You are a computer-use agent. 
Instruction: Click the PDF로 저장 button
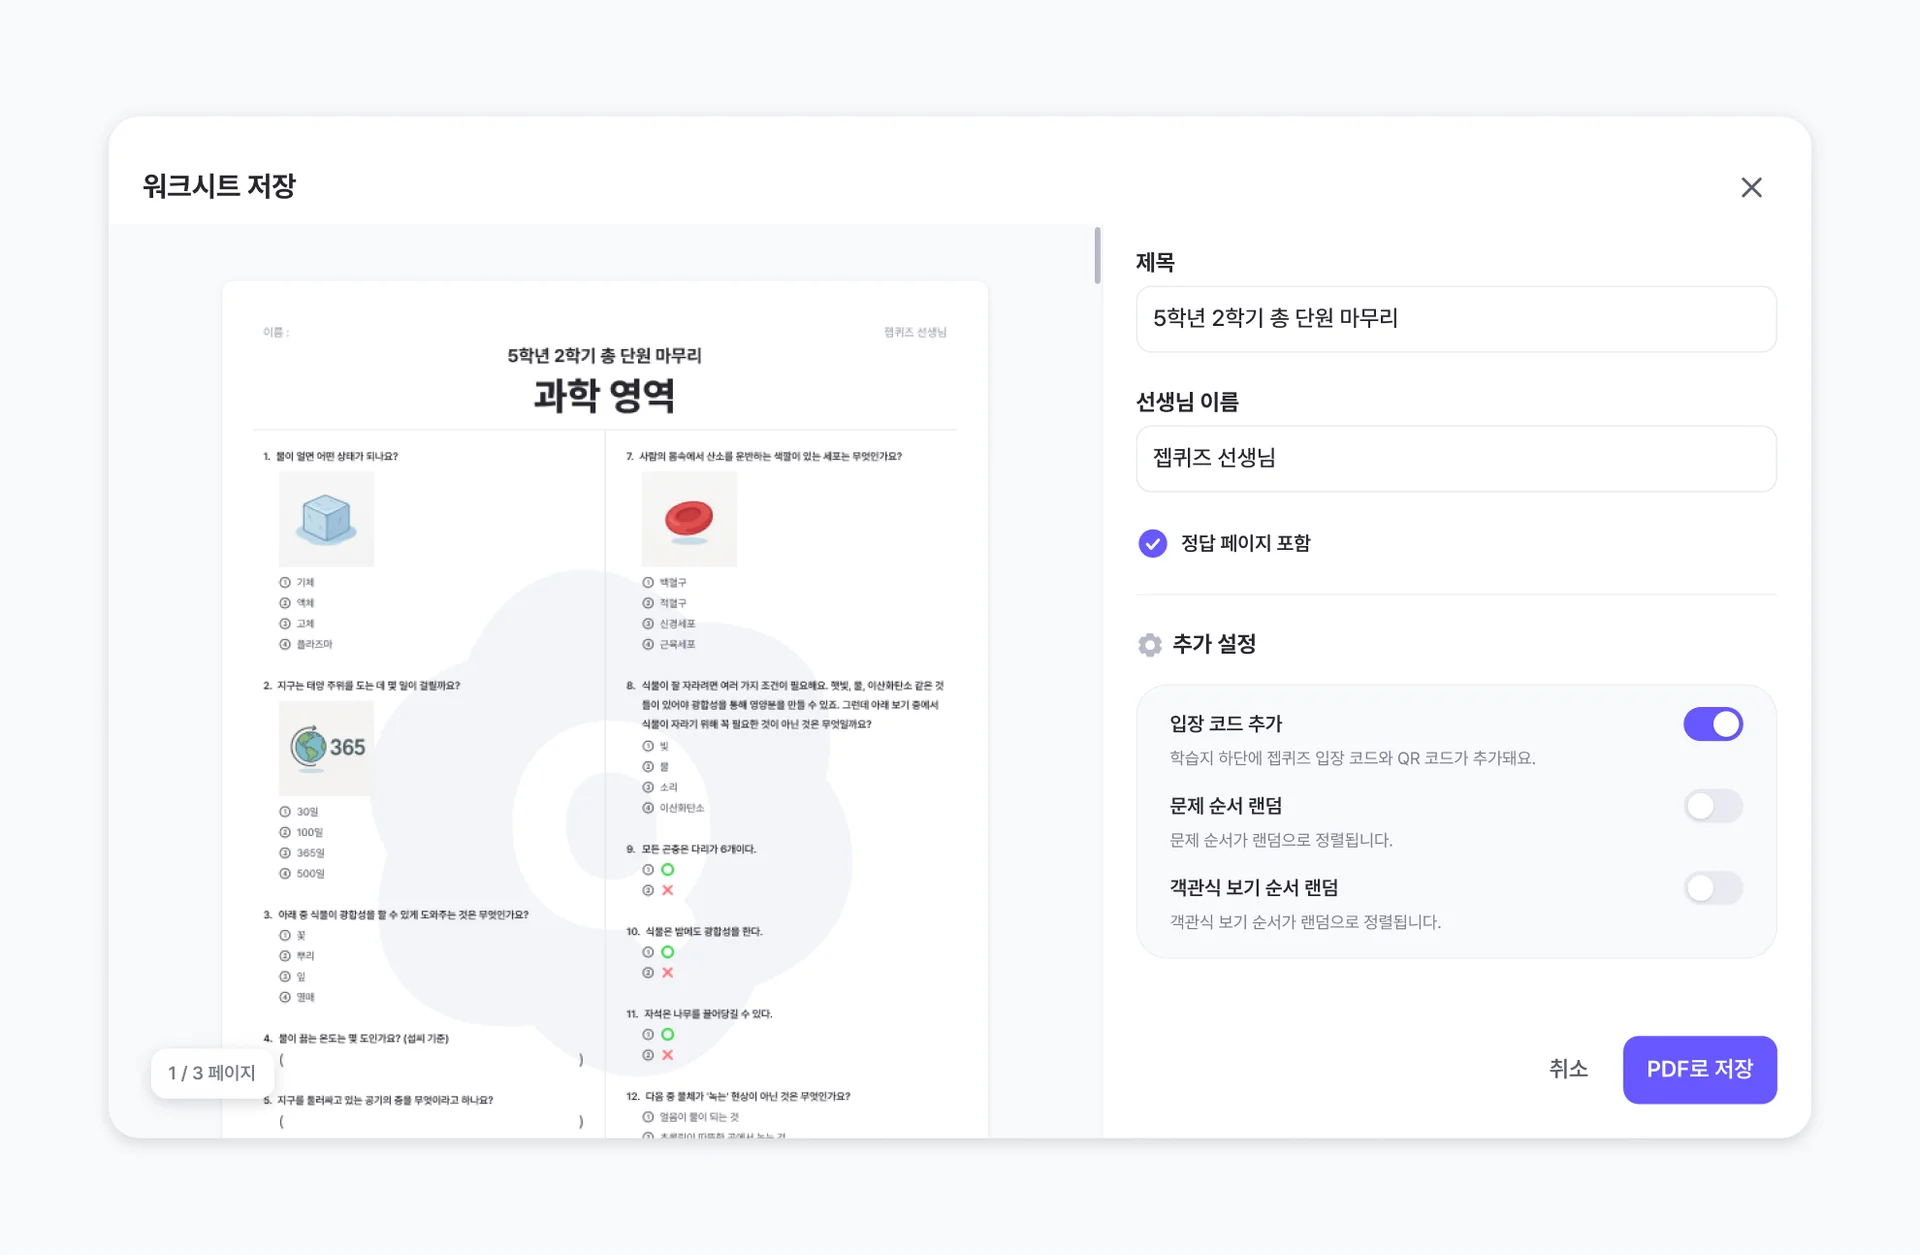(x=1699, y=1069)
